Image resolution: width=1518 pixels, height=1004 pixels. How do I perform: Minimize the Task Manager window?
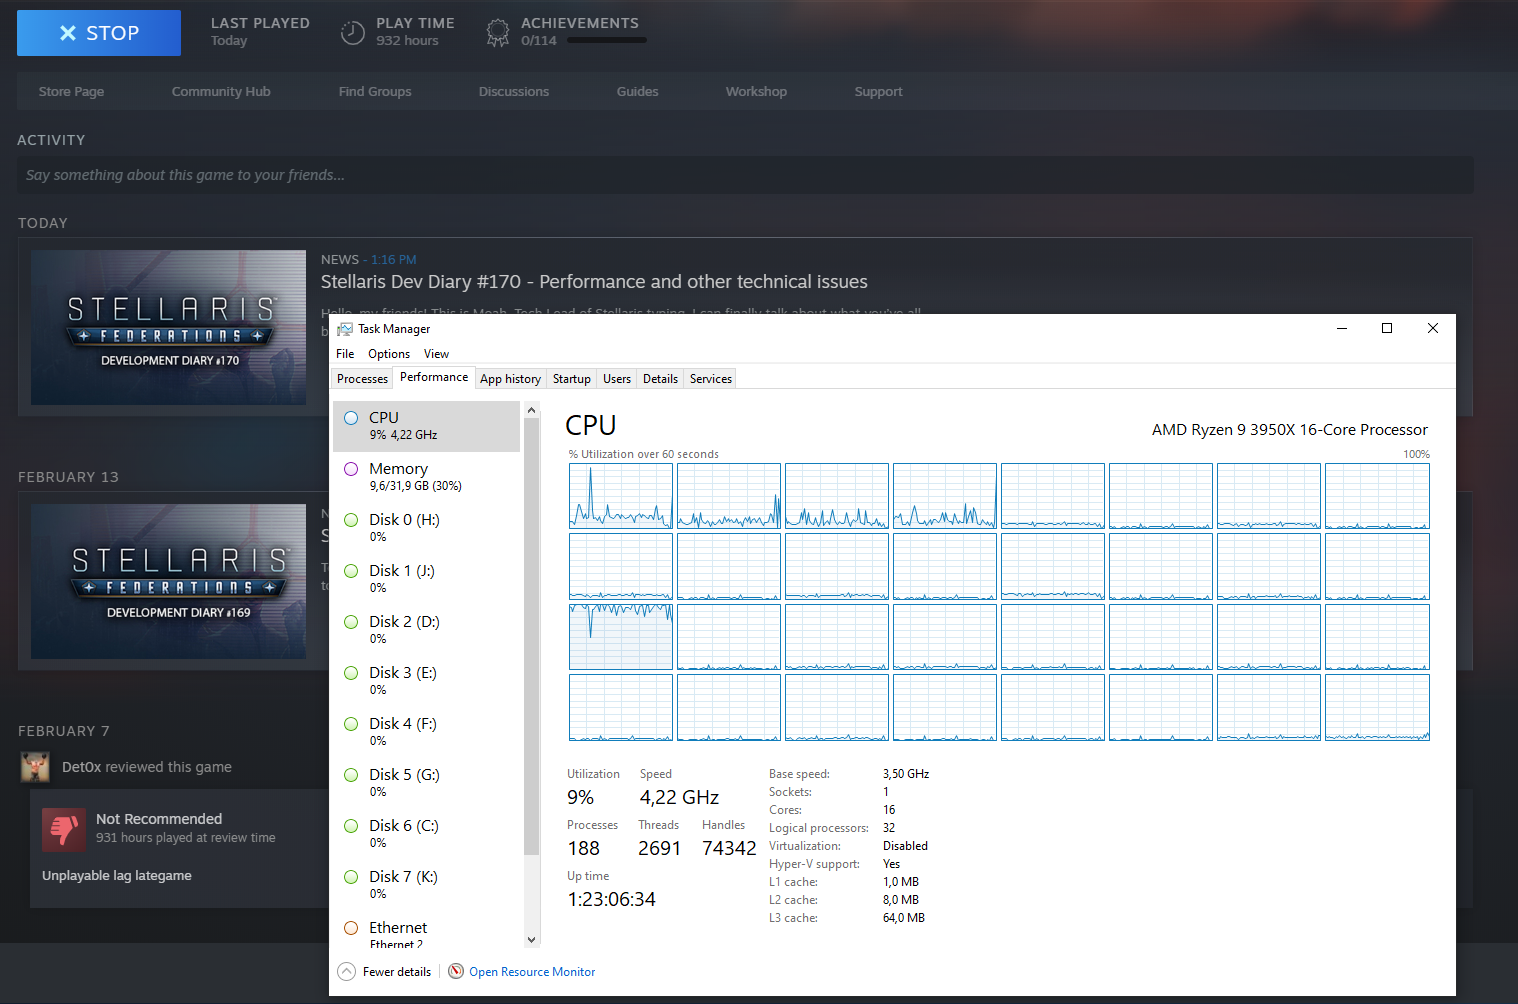(1342, 328)
